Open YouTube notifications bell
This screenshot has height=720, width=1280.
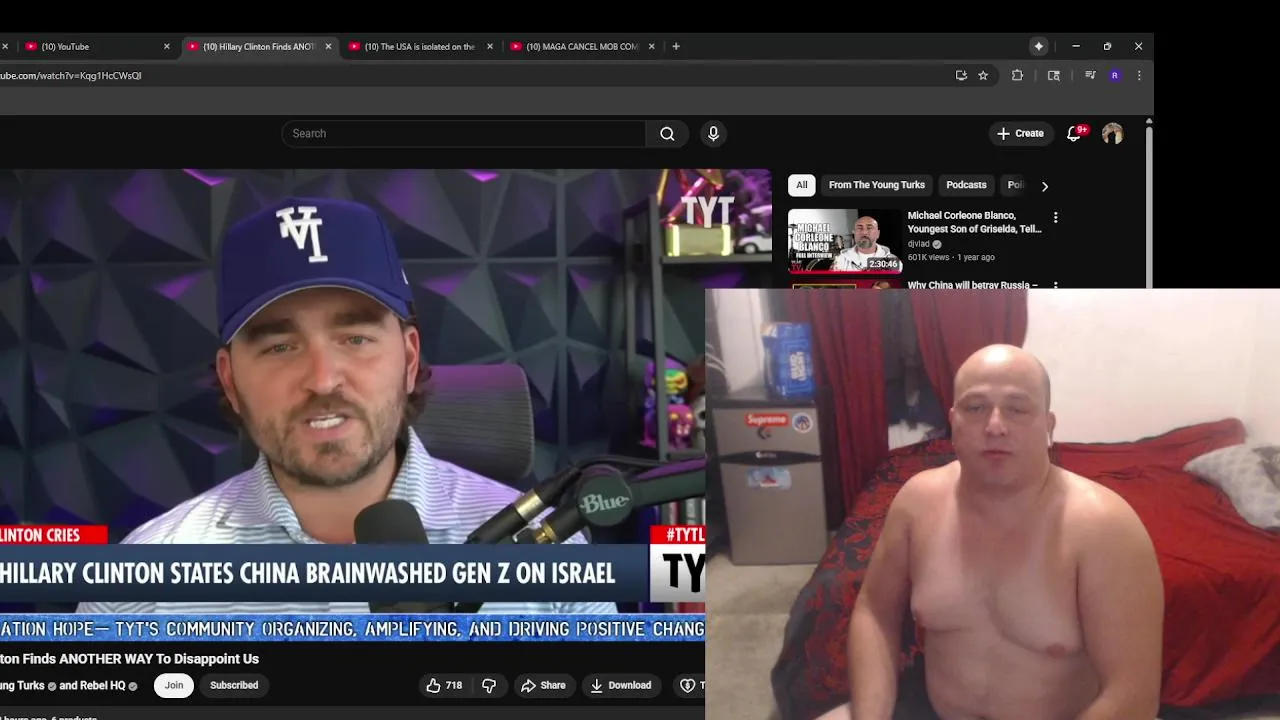[x=1074, y=133]
